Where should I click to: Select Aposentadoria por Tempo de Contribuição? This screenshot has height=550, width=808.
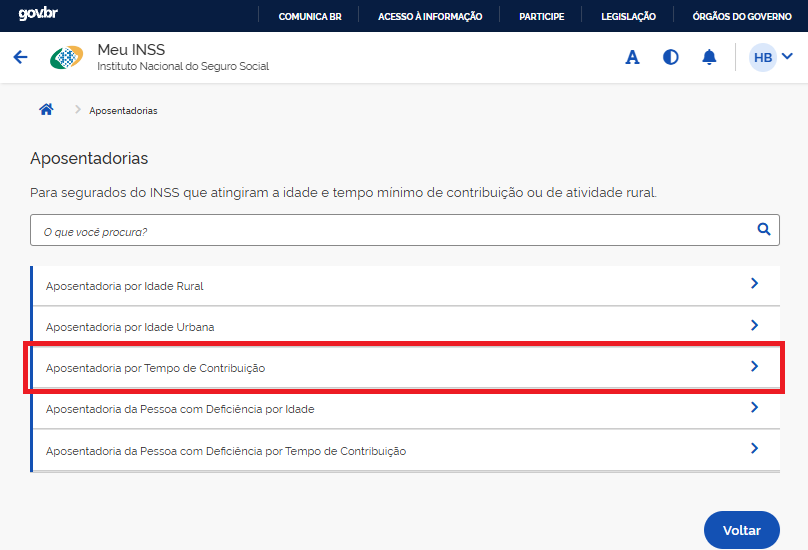coord(155,368)
